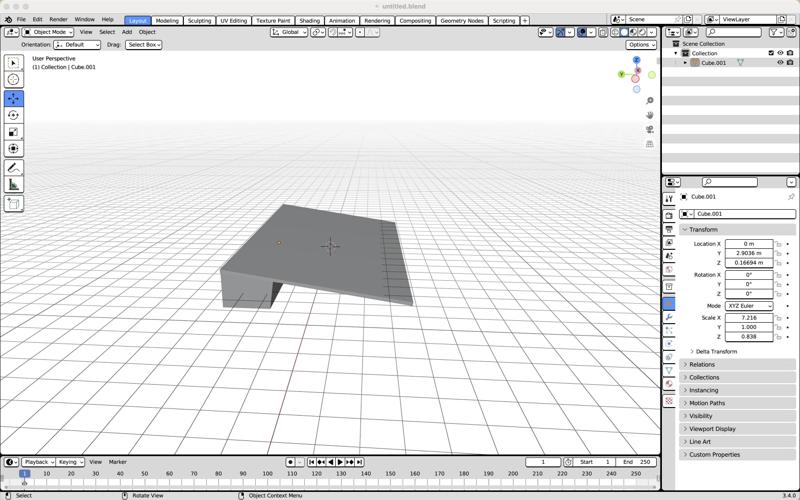800x500 pixels.
Task: Open the XYZ Euler rotation mode dropdown
Action: click(x=749, y=306)
